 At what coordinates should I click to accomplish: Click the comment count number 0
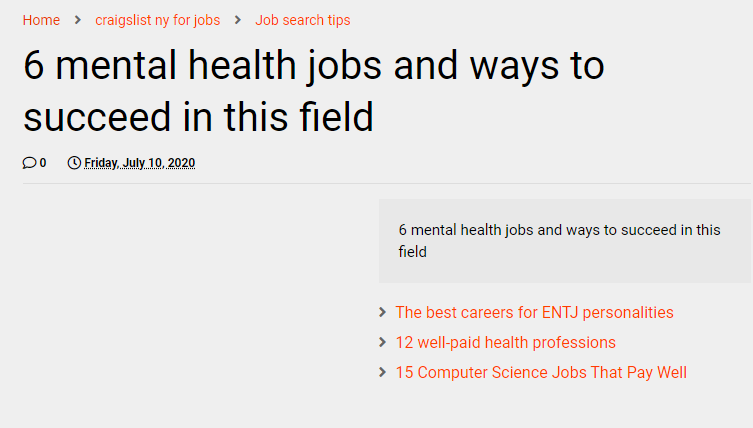(43, 163)
